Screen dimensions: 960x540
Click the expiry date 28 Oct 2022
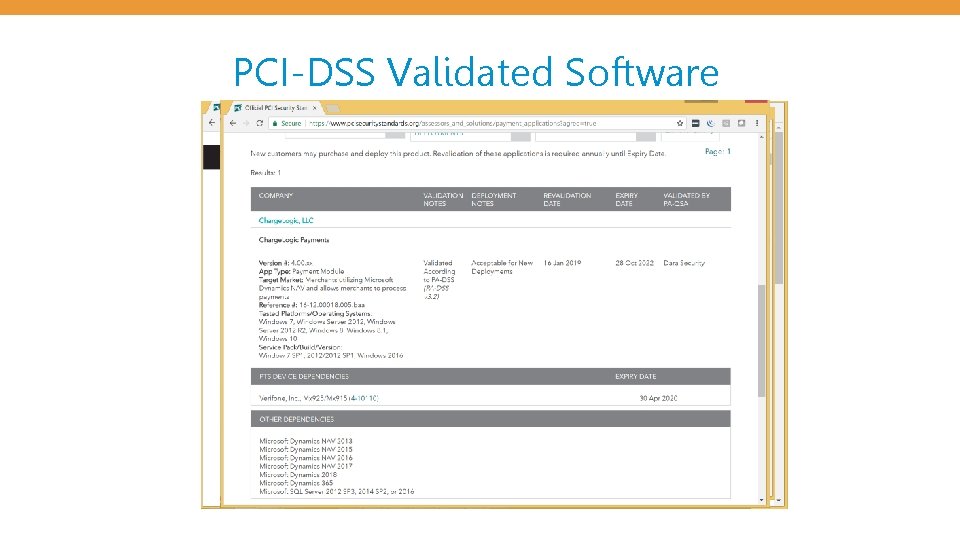(x=634, y=263)
